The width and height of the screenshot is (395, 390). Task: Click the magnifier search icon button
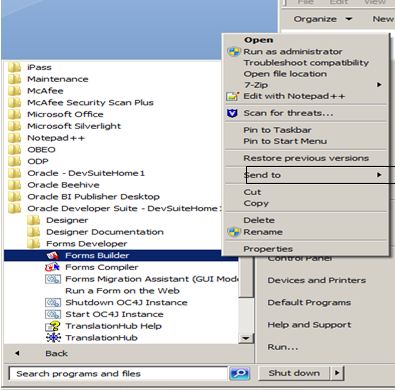[239, 373]
